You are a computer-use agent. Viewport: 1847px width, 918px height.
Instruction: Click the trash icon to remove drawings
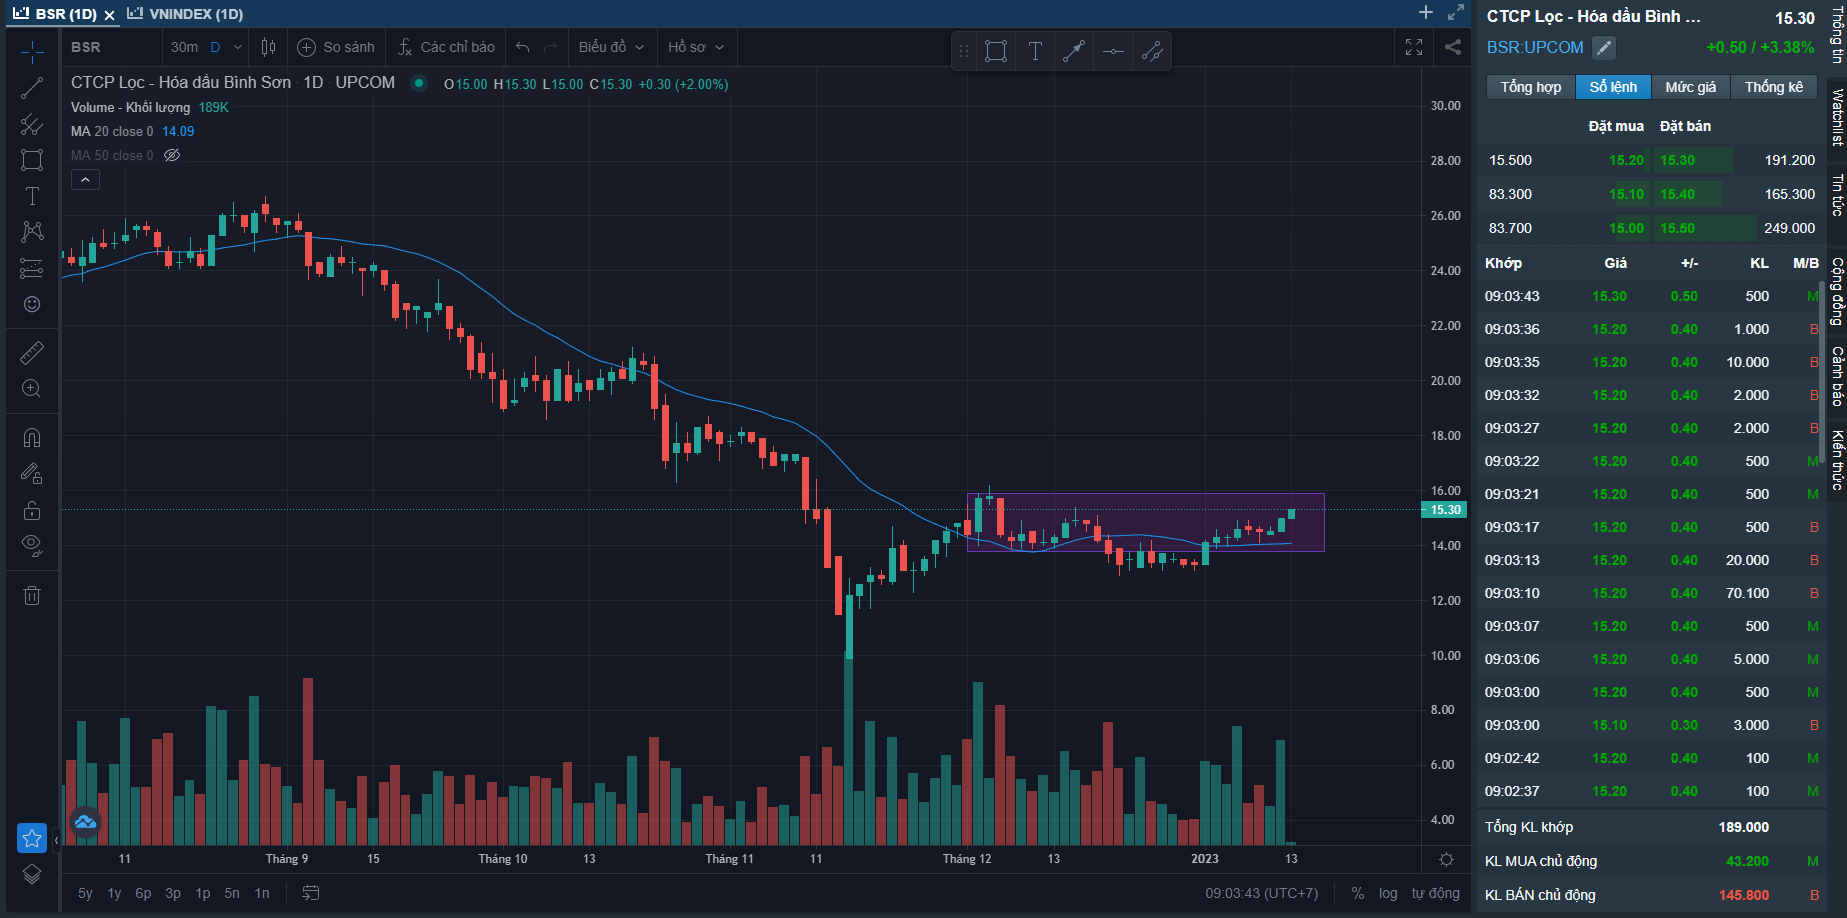pyautogui.click(x=32, y=595)
